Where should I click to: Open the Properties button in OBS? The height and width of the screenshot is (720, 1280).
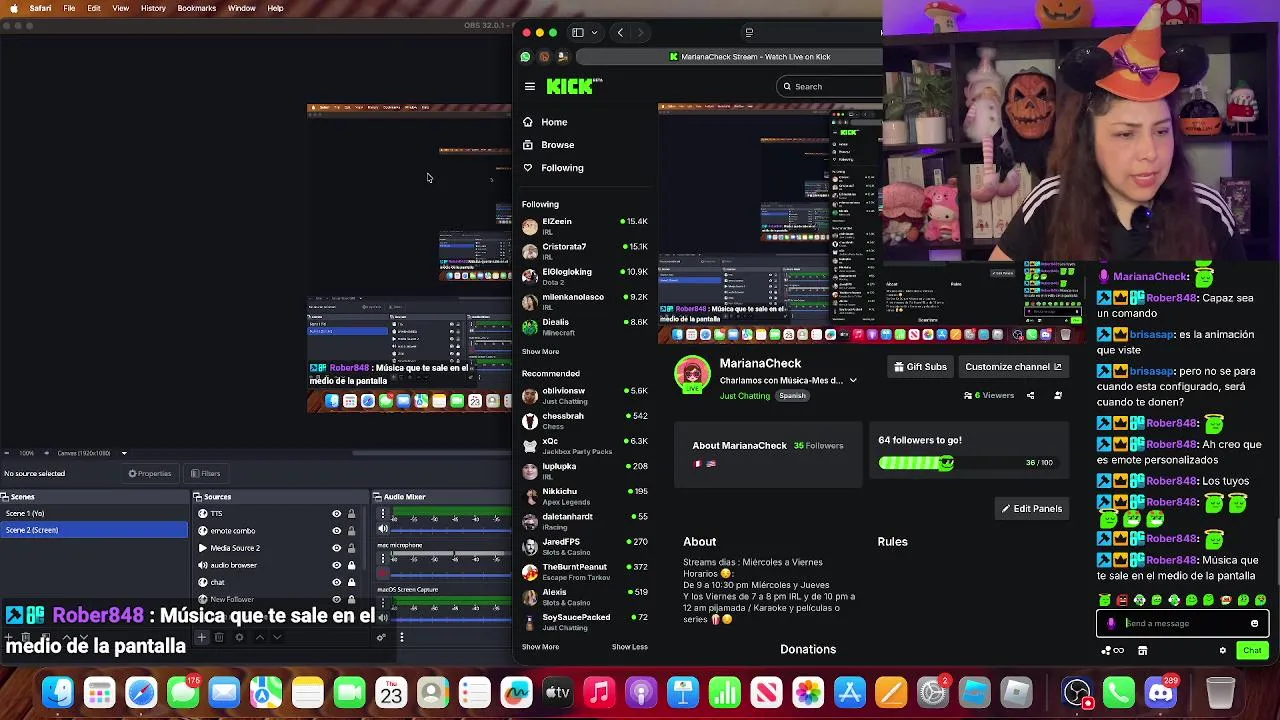(150, 474)
